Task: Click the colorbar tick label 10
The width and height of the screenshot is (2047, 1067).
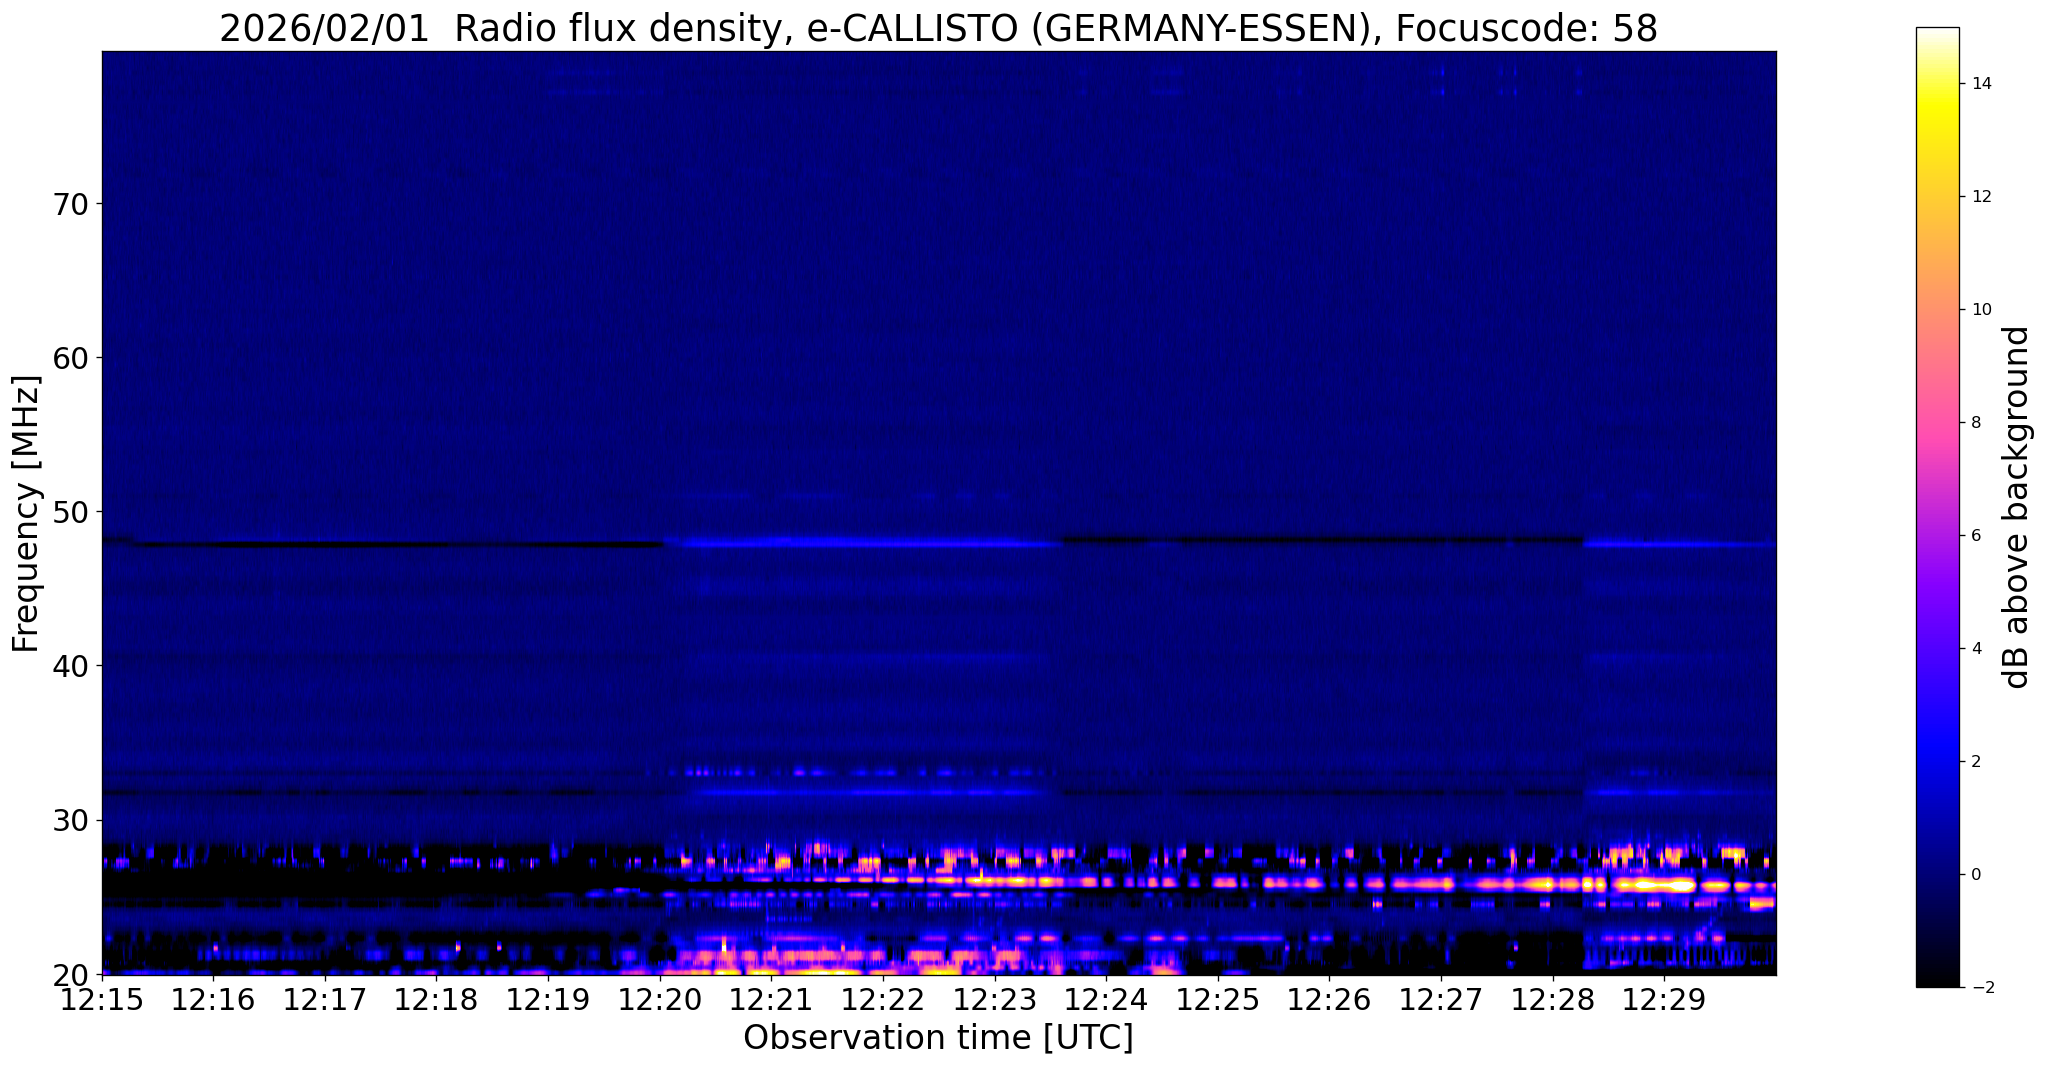Action: point(1980,310)
